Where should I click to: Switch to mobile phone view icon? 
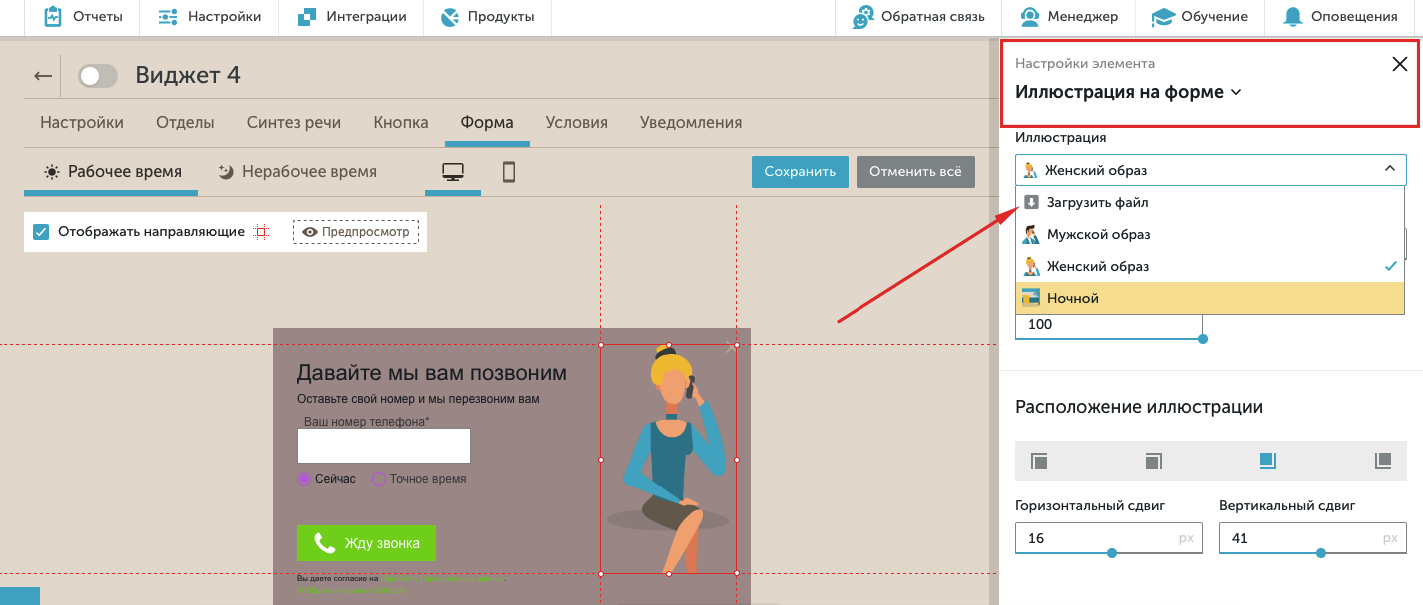pos(509,172)
